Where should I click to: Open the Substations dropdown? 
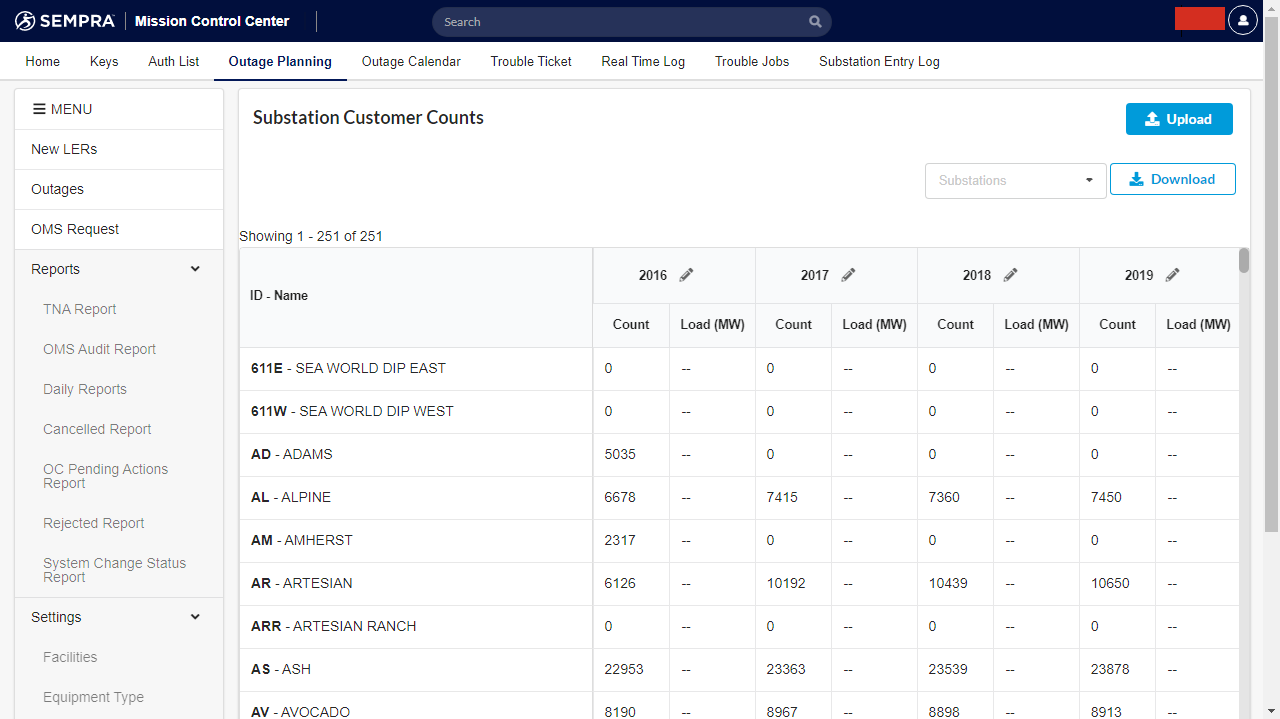[x=1015, y=181]
